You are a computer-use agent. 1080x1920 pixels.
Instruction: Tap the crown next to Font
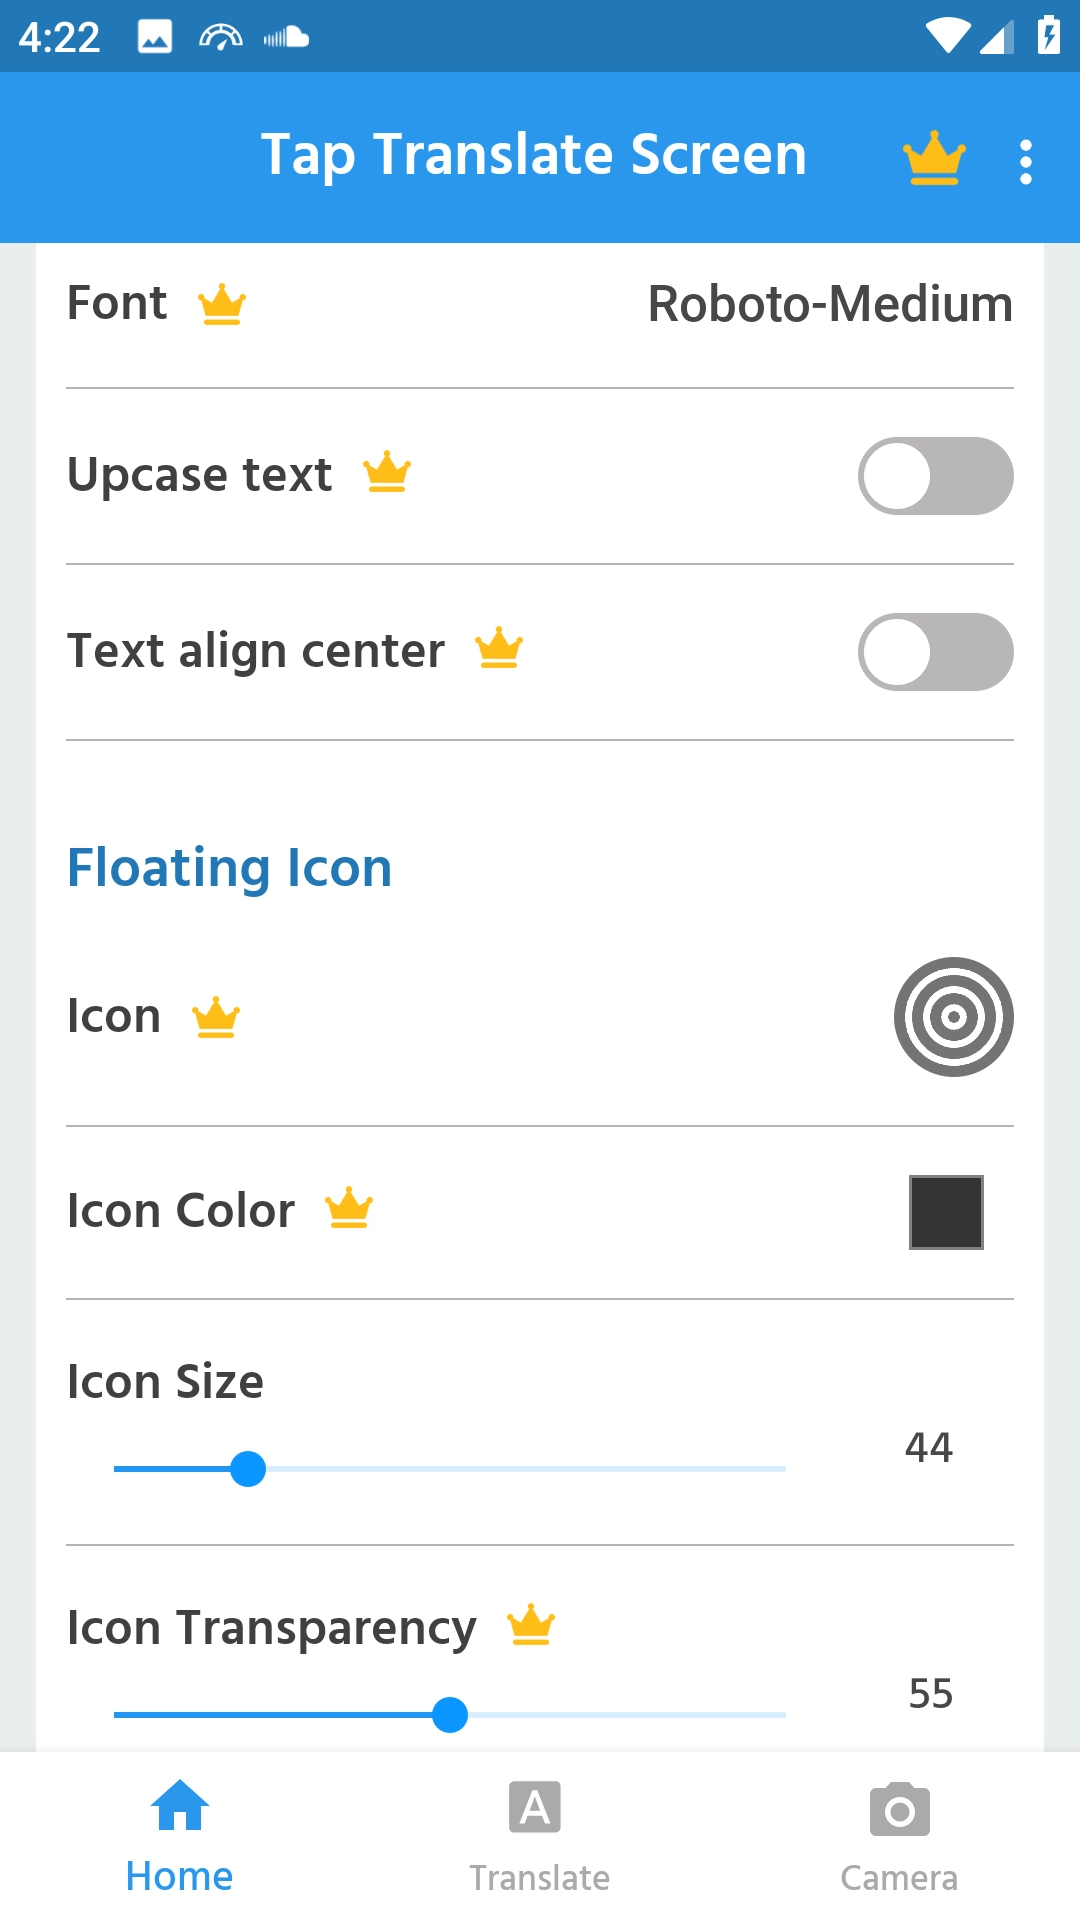coord(222,305)
